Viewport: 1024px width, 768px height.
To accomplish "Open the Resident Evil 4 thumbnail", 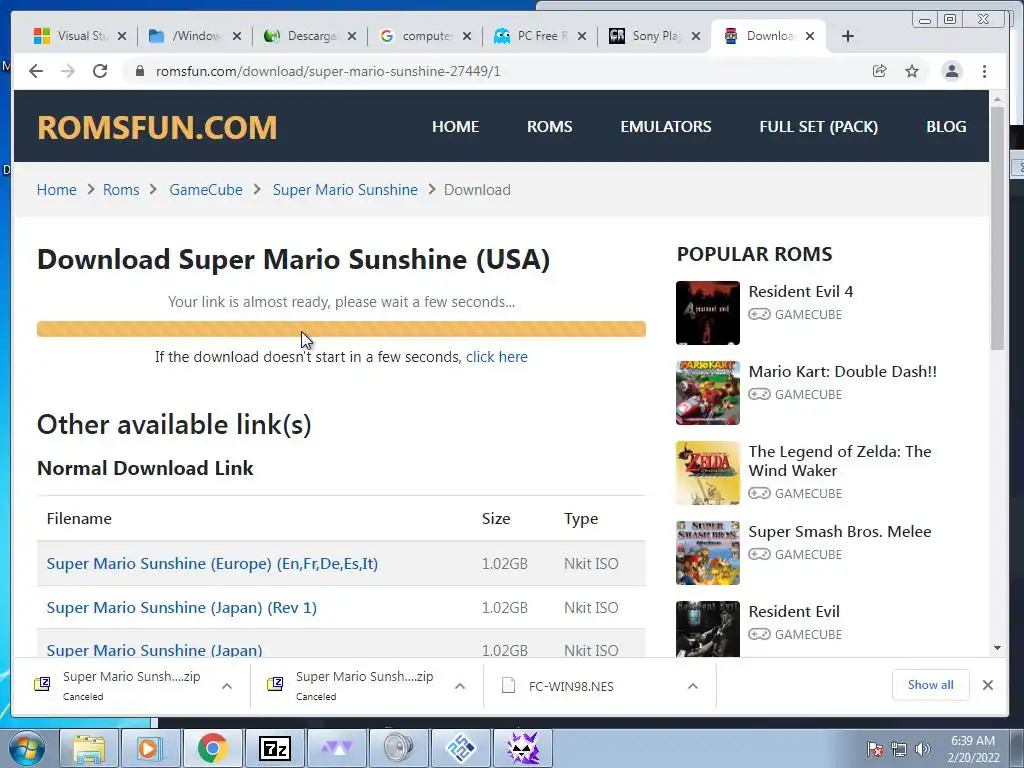I will [708, 313].
